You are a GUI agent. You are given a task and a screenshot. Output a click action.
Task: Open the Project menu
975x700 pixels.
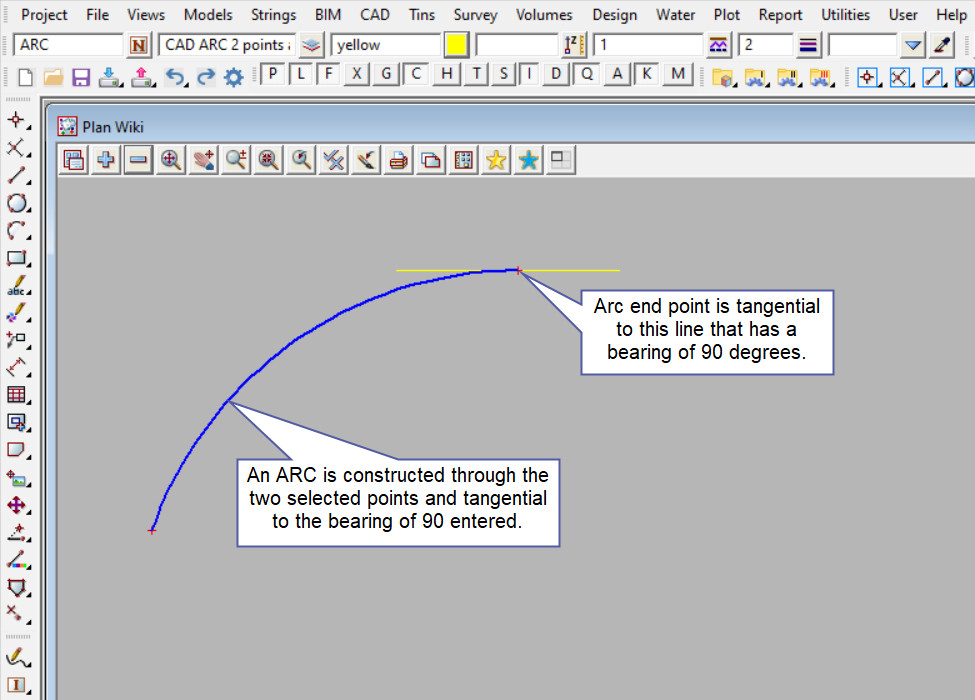pyautogui.click(x=44, y=14)
